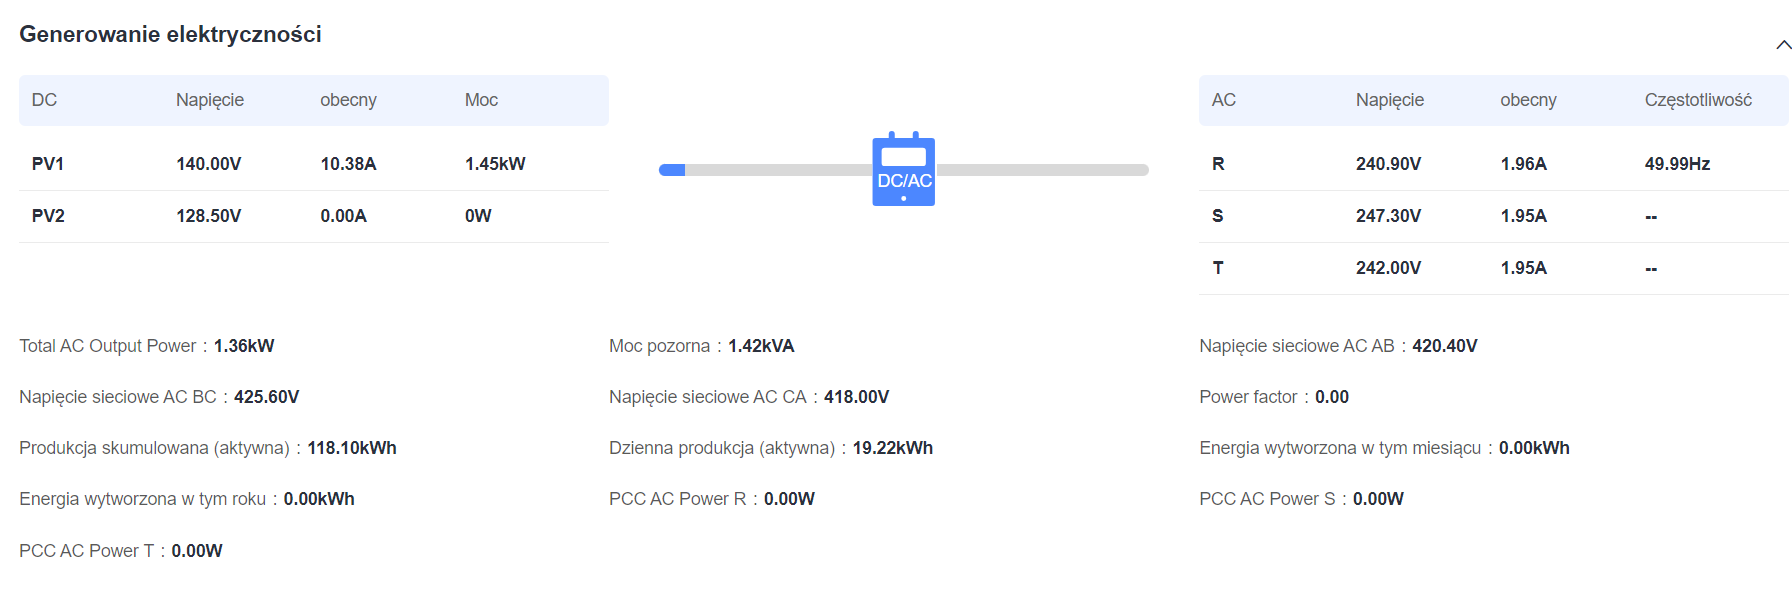The height and width of the screenshot is (596, 1792).
Task: Click the DC column header
Action: tap(44, 100)
